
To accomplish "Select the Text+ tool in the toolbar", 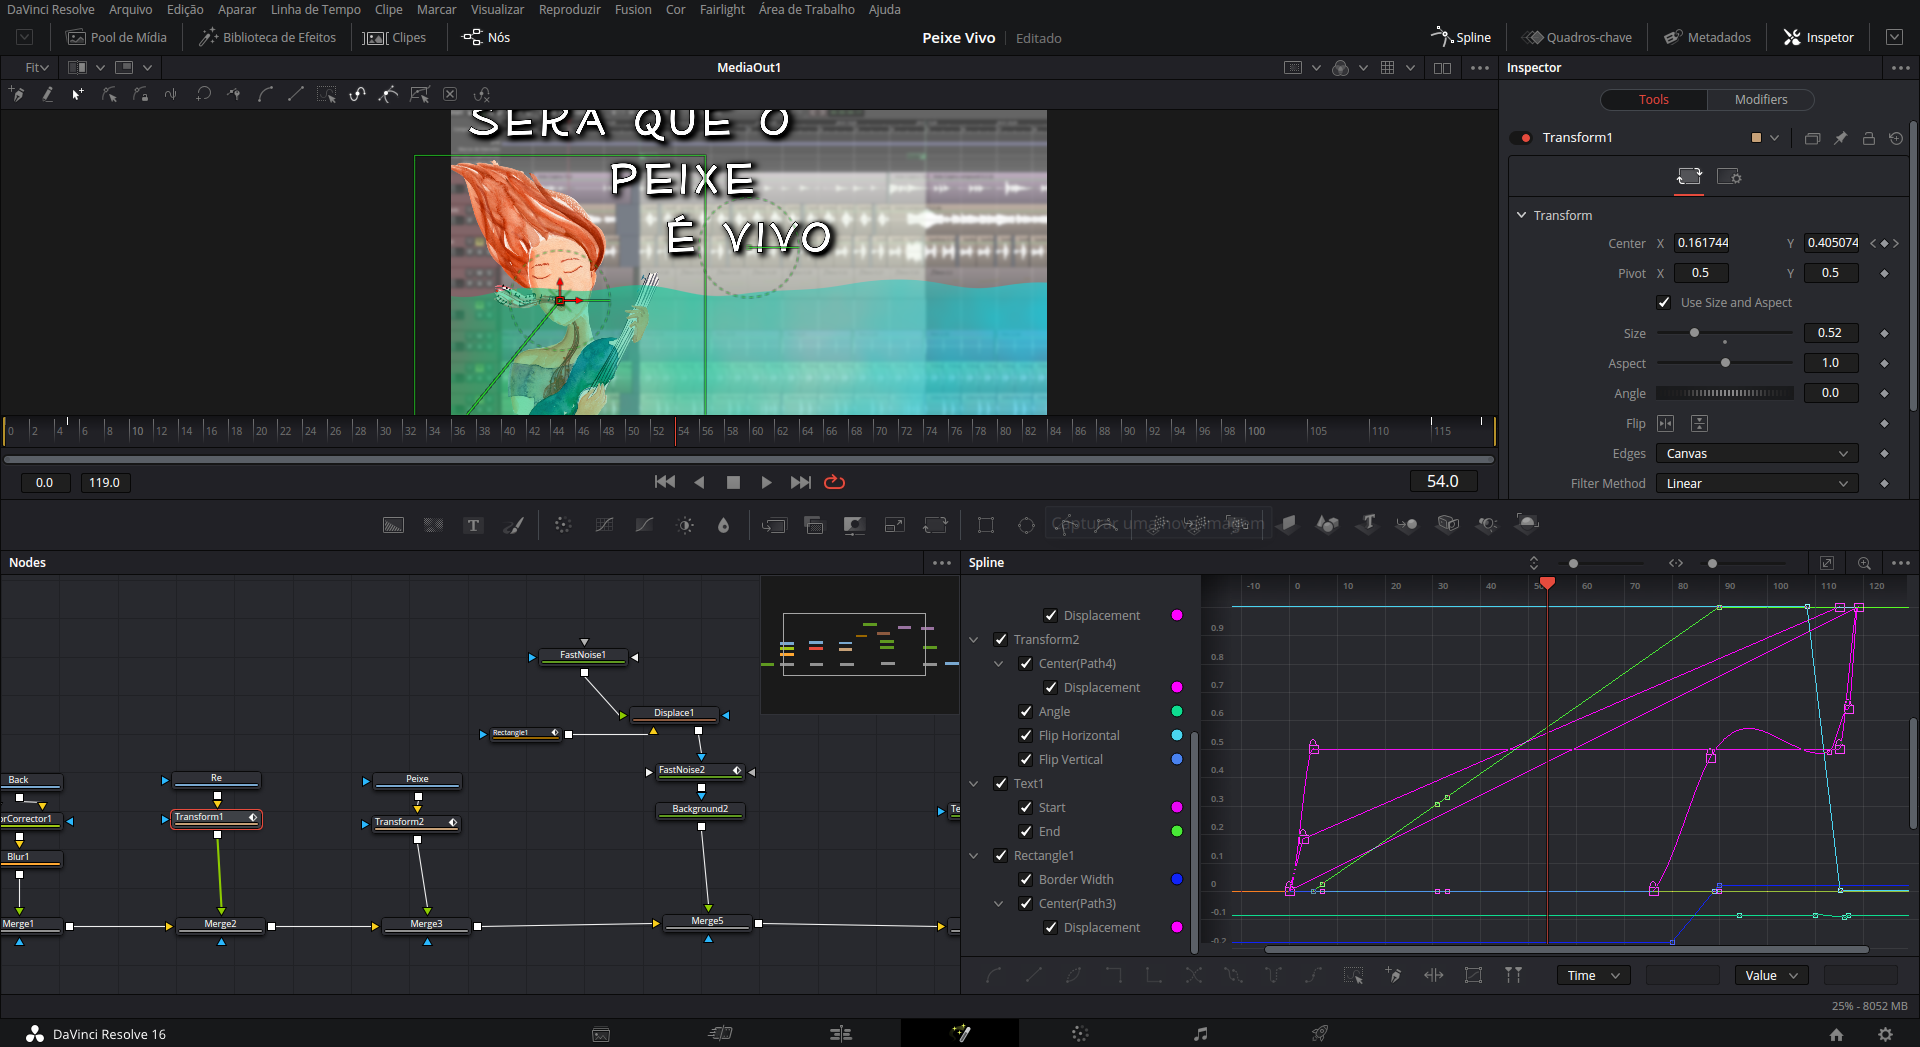I will pos(472,524).
